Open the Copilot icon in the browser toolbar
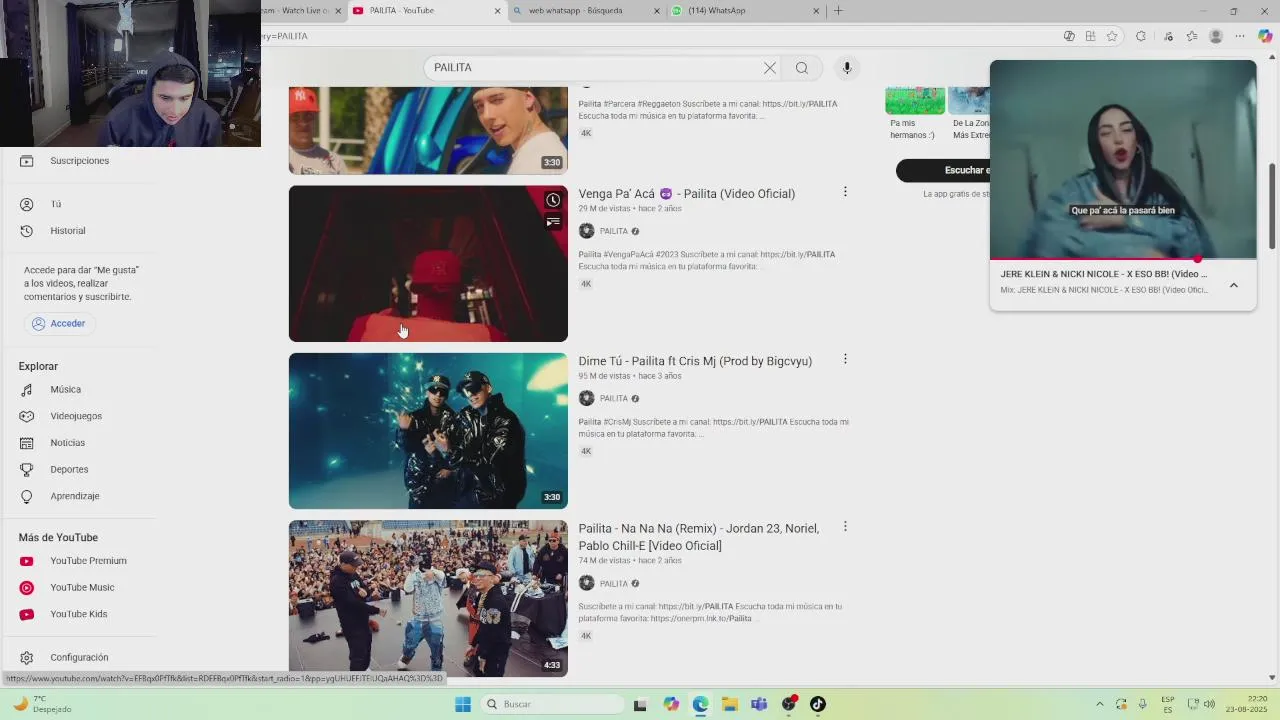The height and width of the screenshot is (720, 1280). pos(1265,36)
